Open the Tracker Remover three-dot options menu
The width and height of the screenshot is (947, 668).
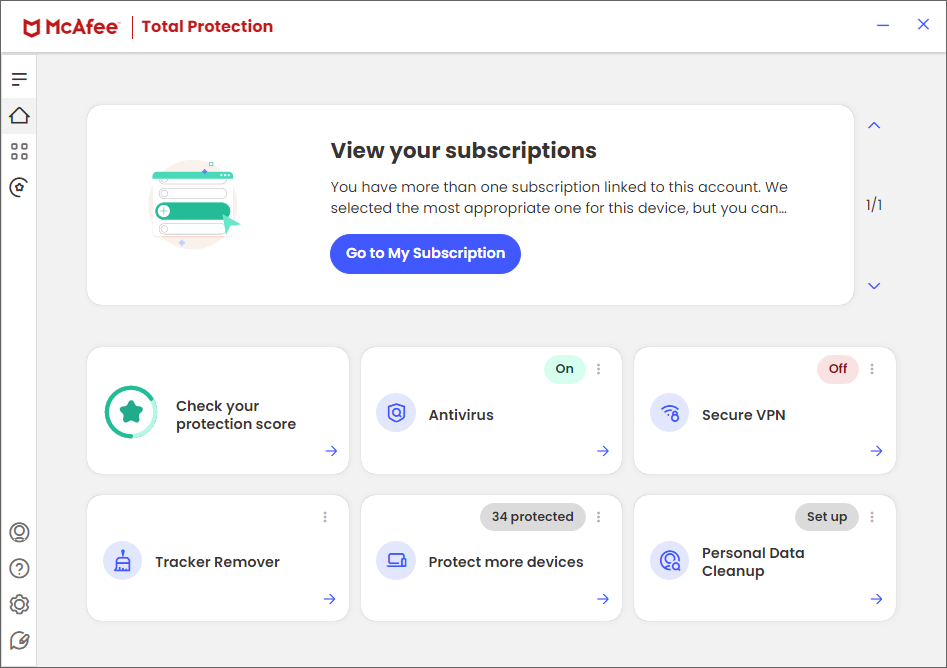coord(325,517)
